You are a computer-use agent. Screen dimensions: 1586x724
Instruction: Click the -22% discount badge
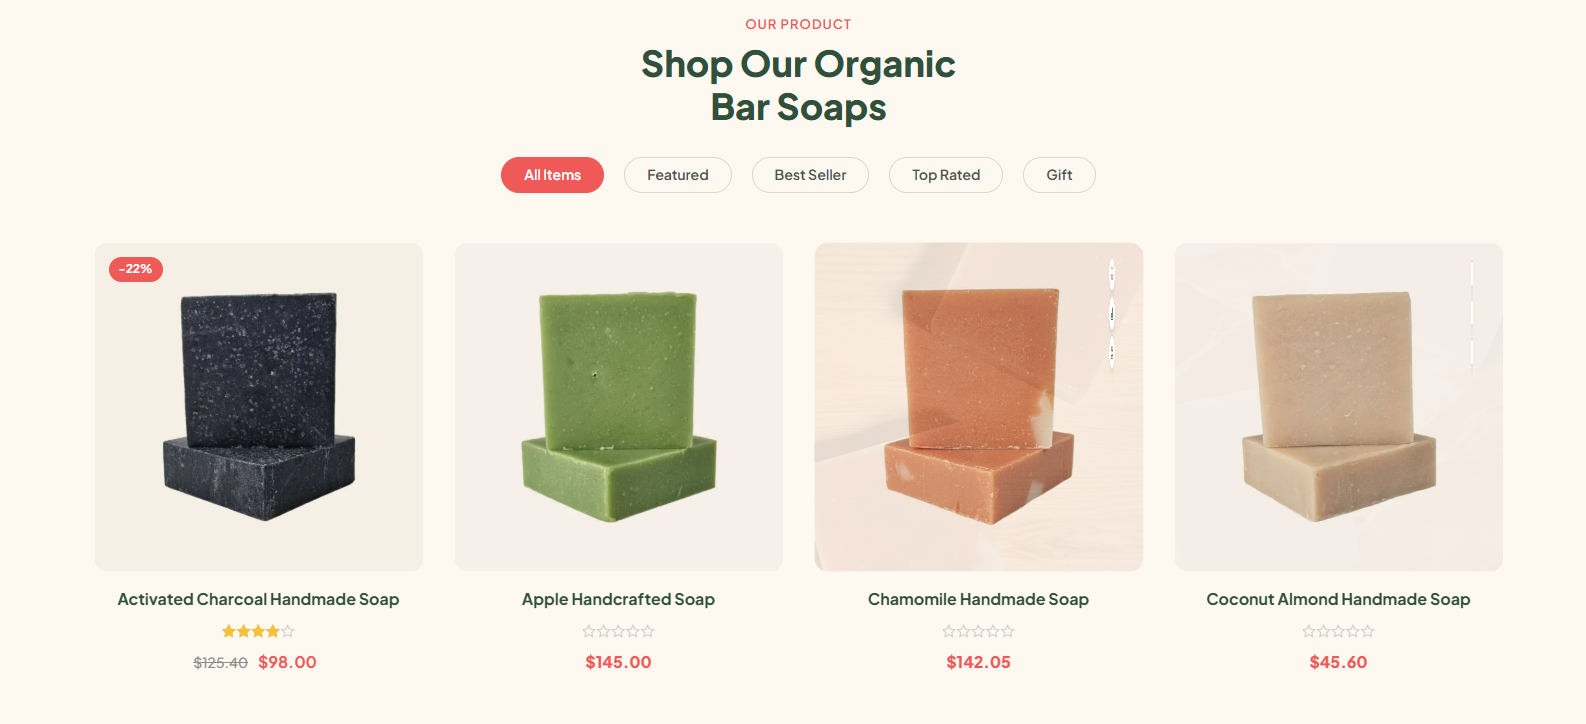136,269
